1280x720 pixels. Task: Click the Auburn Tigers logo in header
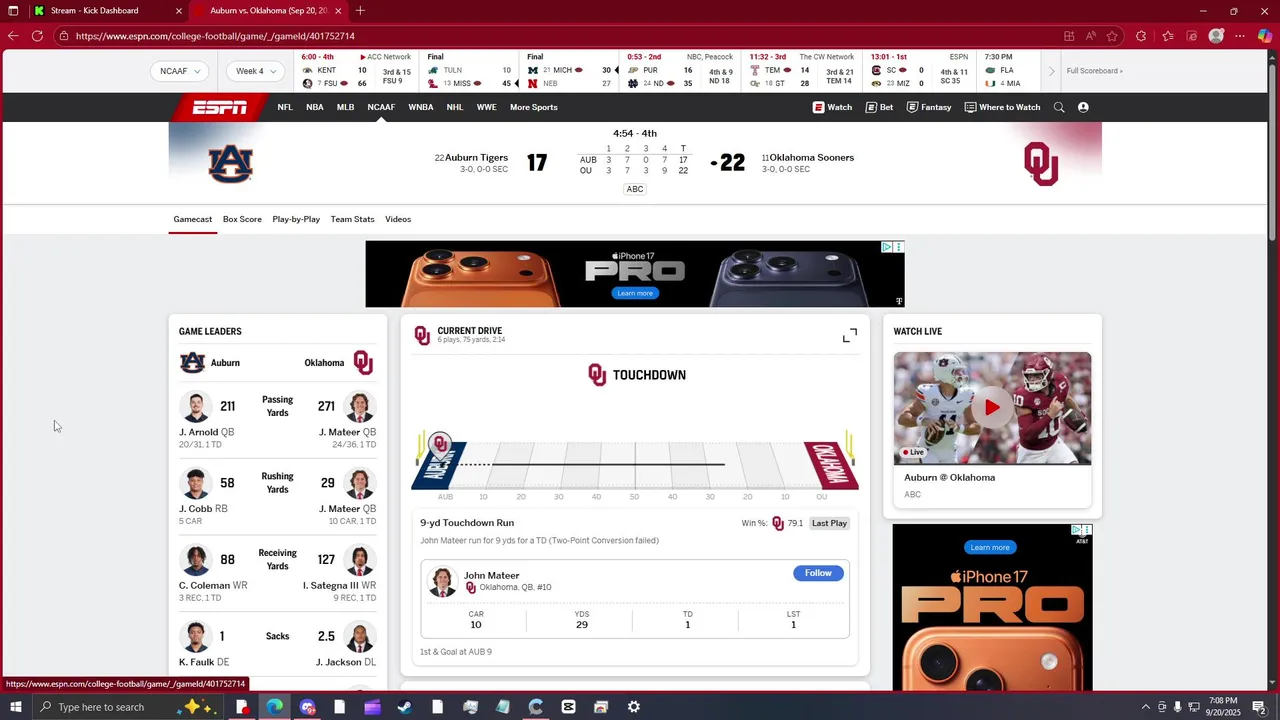[x=230, y=163]
